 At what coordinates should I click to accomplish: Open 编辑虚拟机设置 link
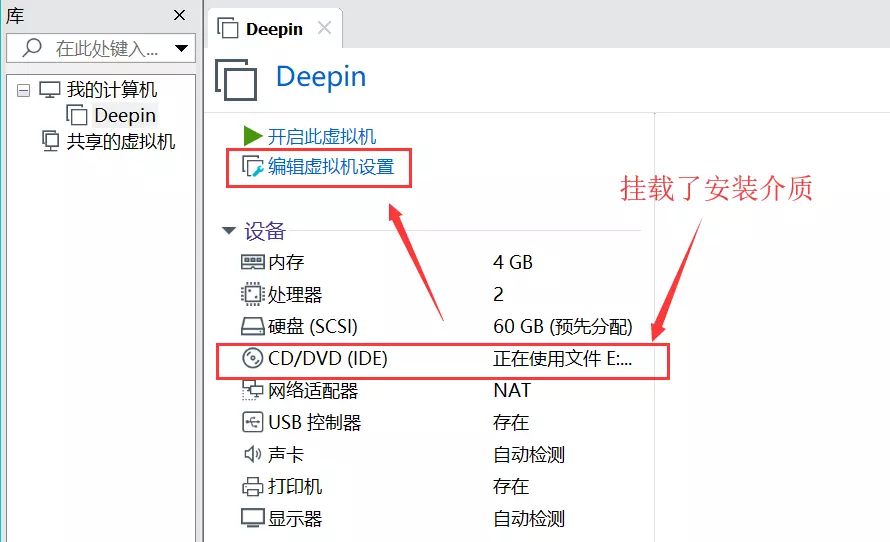tap(331, 167)
